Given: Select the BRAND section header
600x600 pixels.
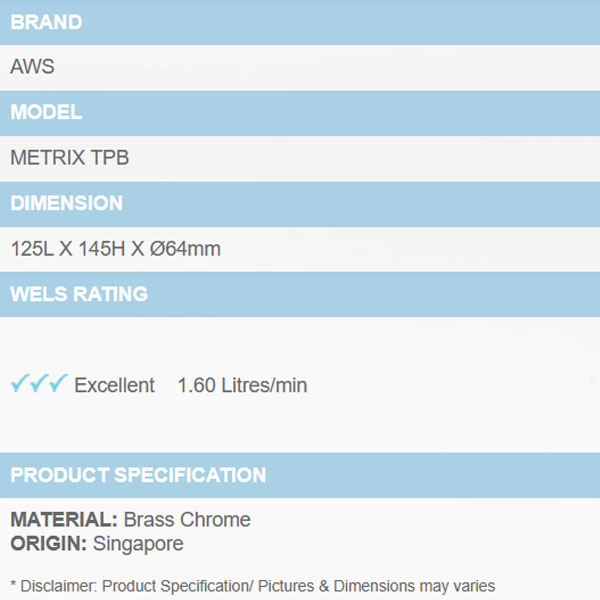Looking at the screenshot, I should (x=46, y=22).
